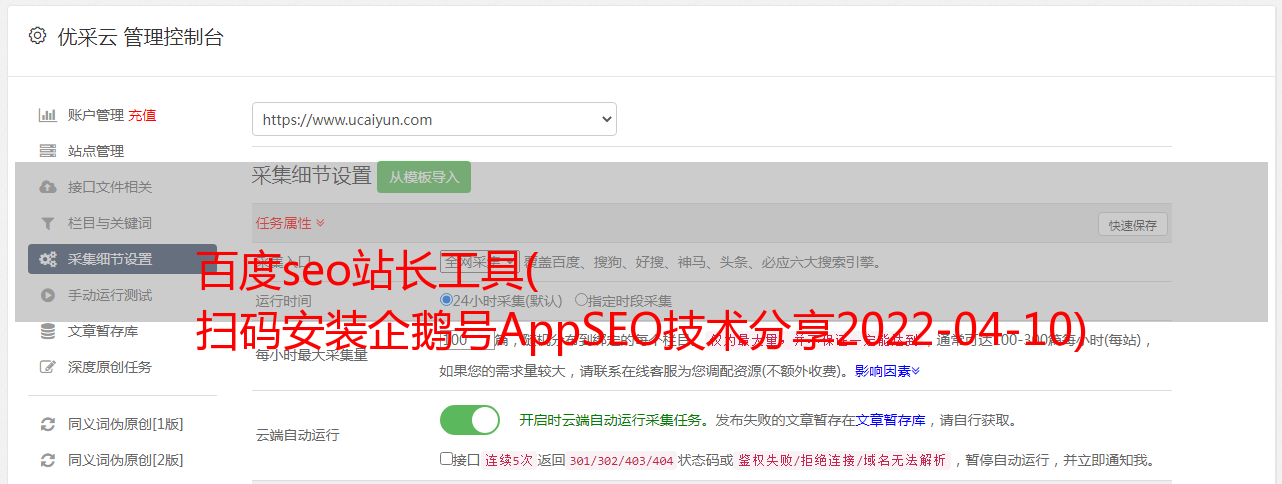
Task: Click the red 充值 link
Action: [142, 115]
